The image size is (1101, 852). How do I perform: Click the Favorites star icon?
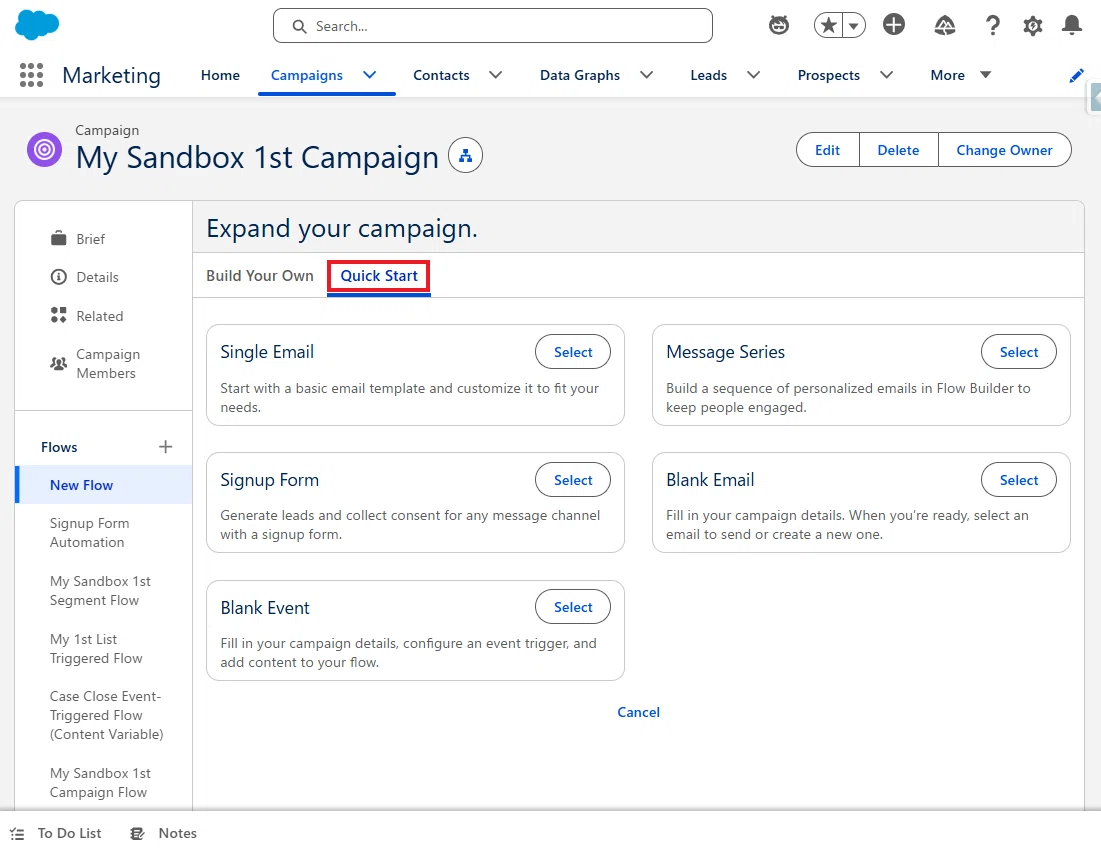829,26
